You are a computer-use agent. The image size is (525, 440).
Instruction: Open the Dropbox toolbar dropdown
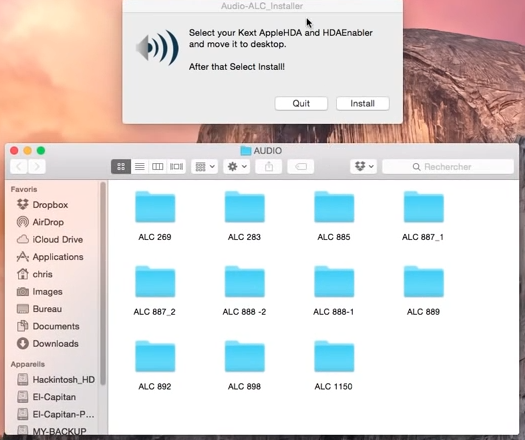(364, 166)
